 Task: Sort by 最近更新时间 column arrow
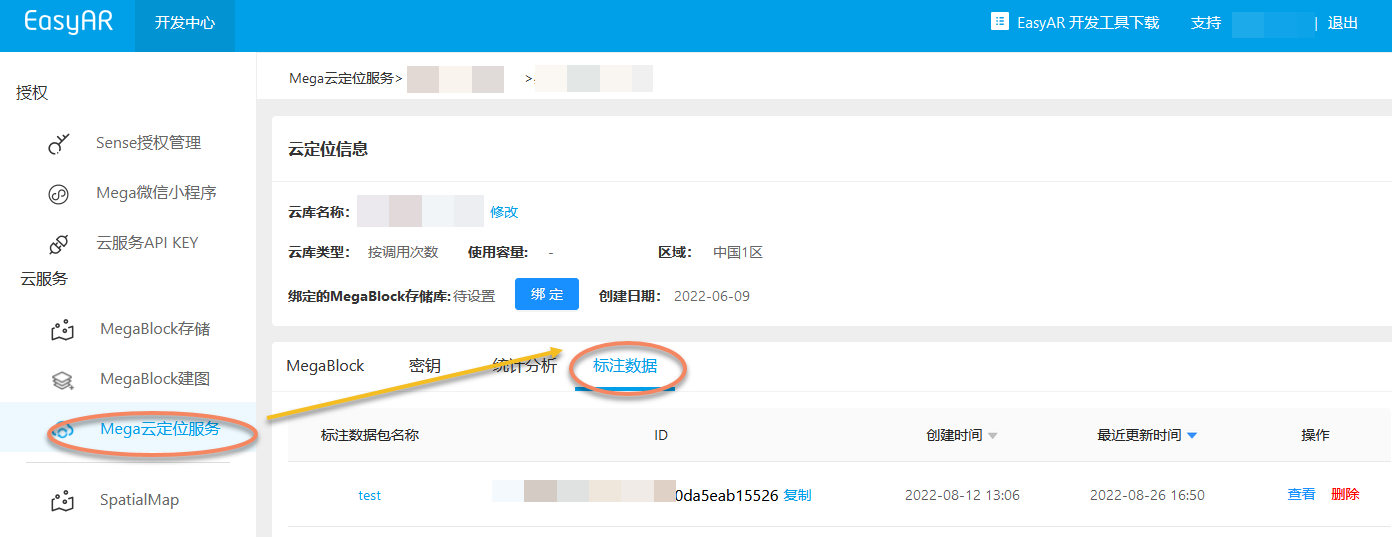point(1192,436)
